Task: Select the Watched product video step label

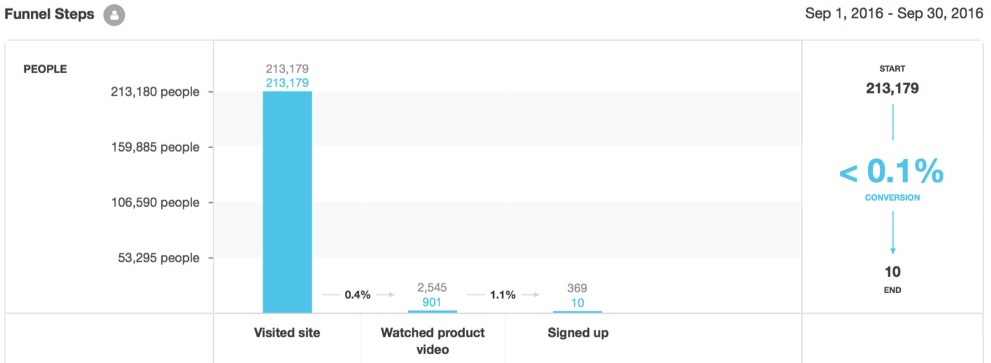Action: coord(432,340)
